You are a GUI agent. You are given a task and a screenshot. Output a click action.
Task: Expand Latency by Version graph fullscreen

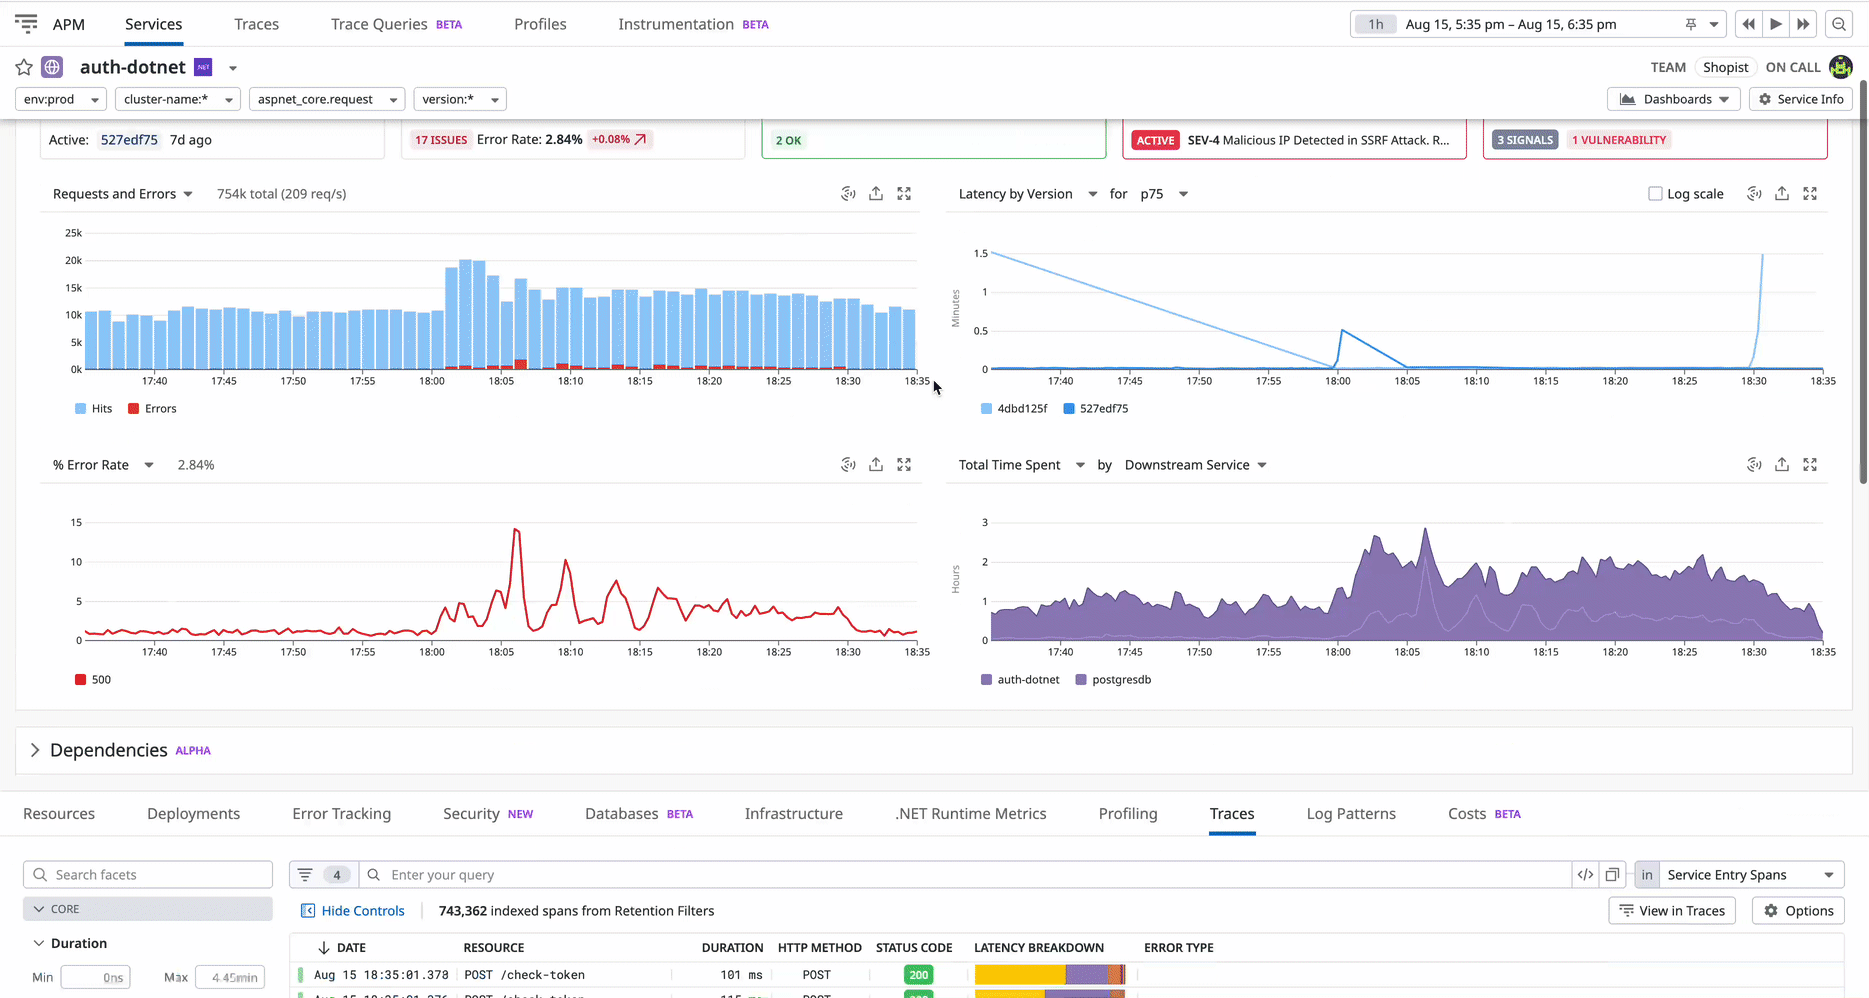point(1810,194)
